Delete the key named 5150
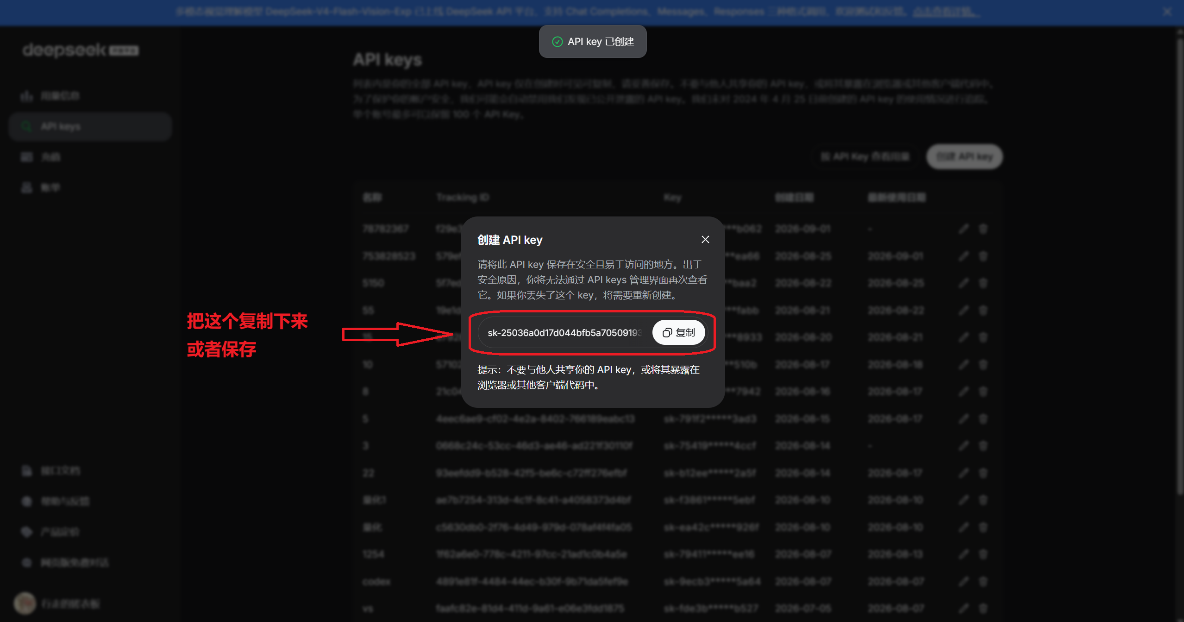The width and height of the screenshot is (1184, 622). (x=983, y=283)
